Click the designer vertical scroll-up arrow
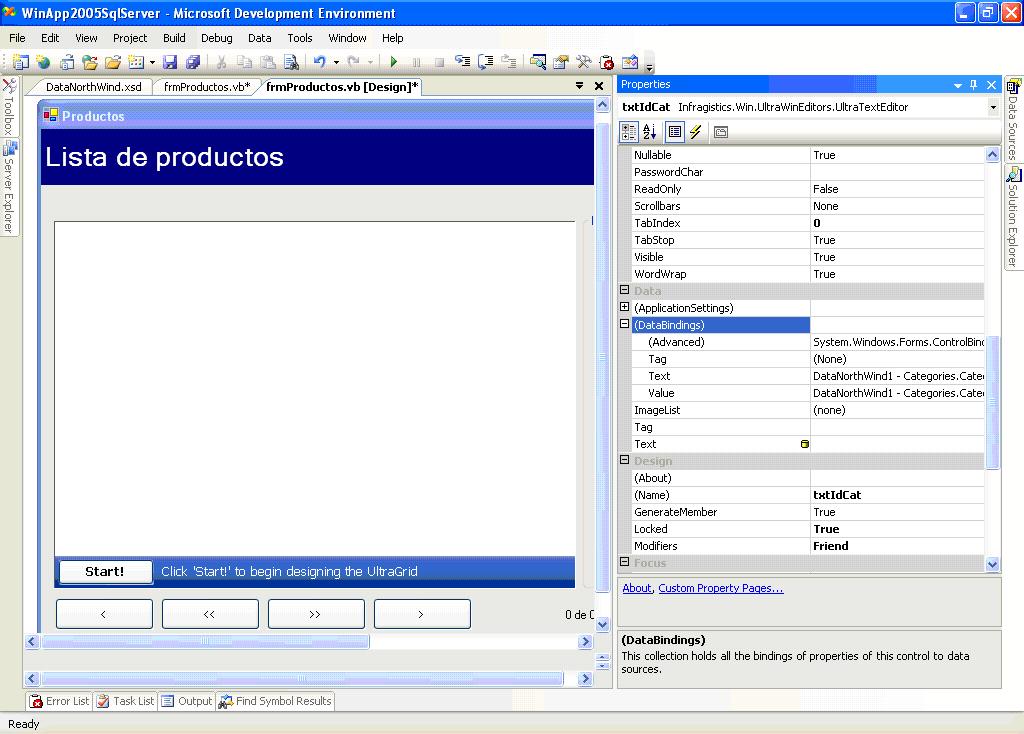The image size is (1024, 734). tap(602, 104)
